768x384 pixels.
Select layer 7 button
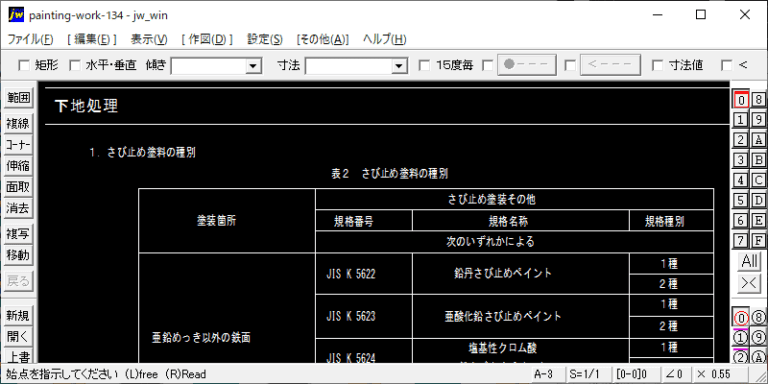pos(741,240)
